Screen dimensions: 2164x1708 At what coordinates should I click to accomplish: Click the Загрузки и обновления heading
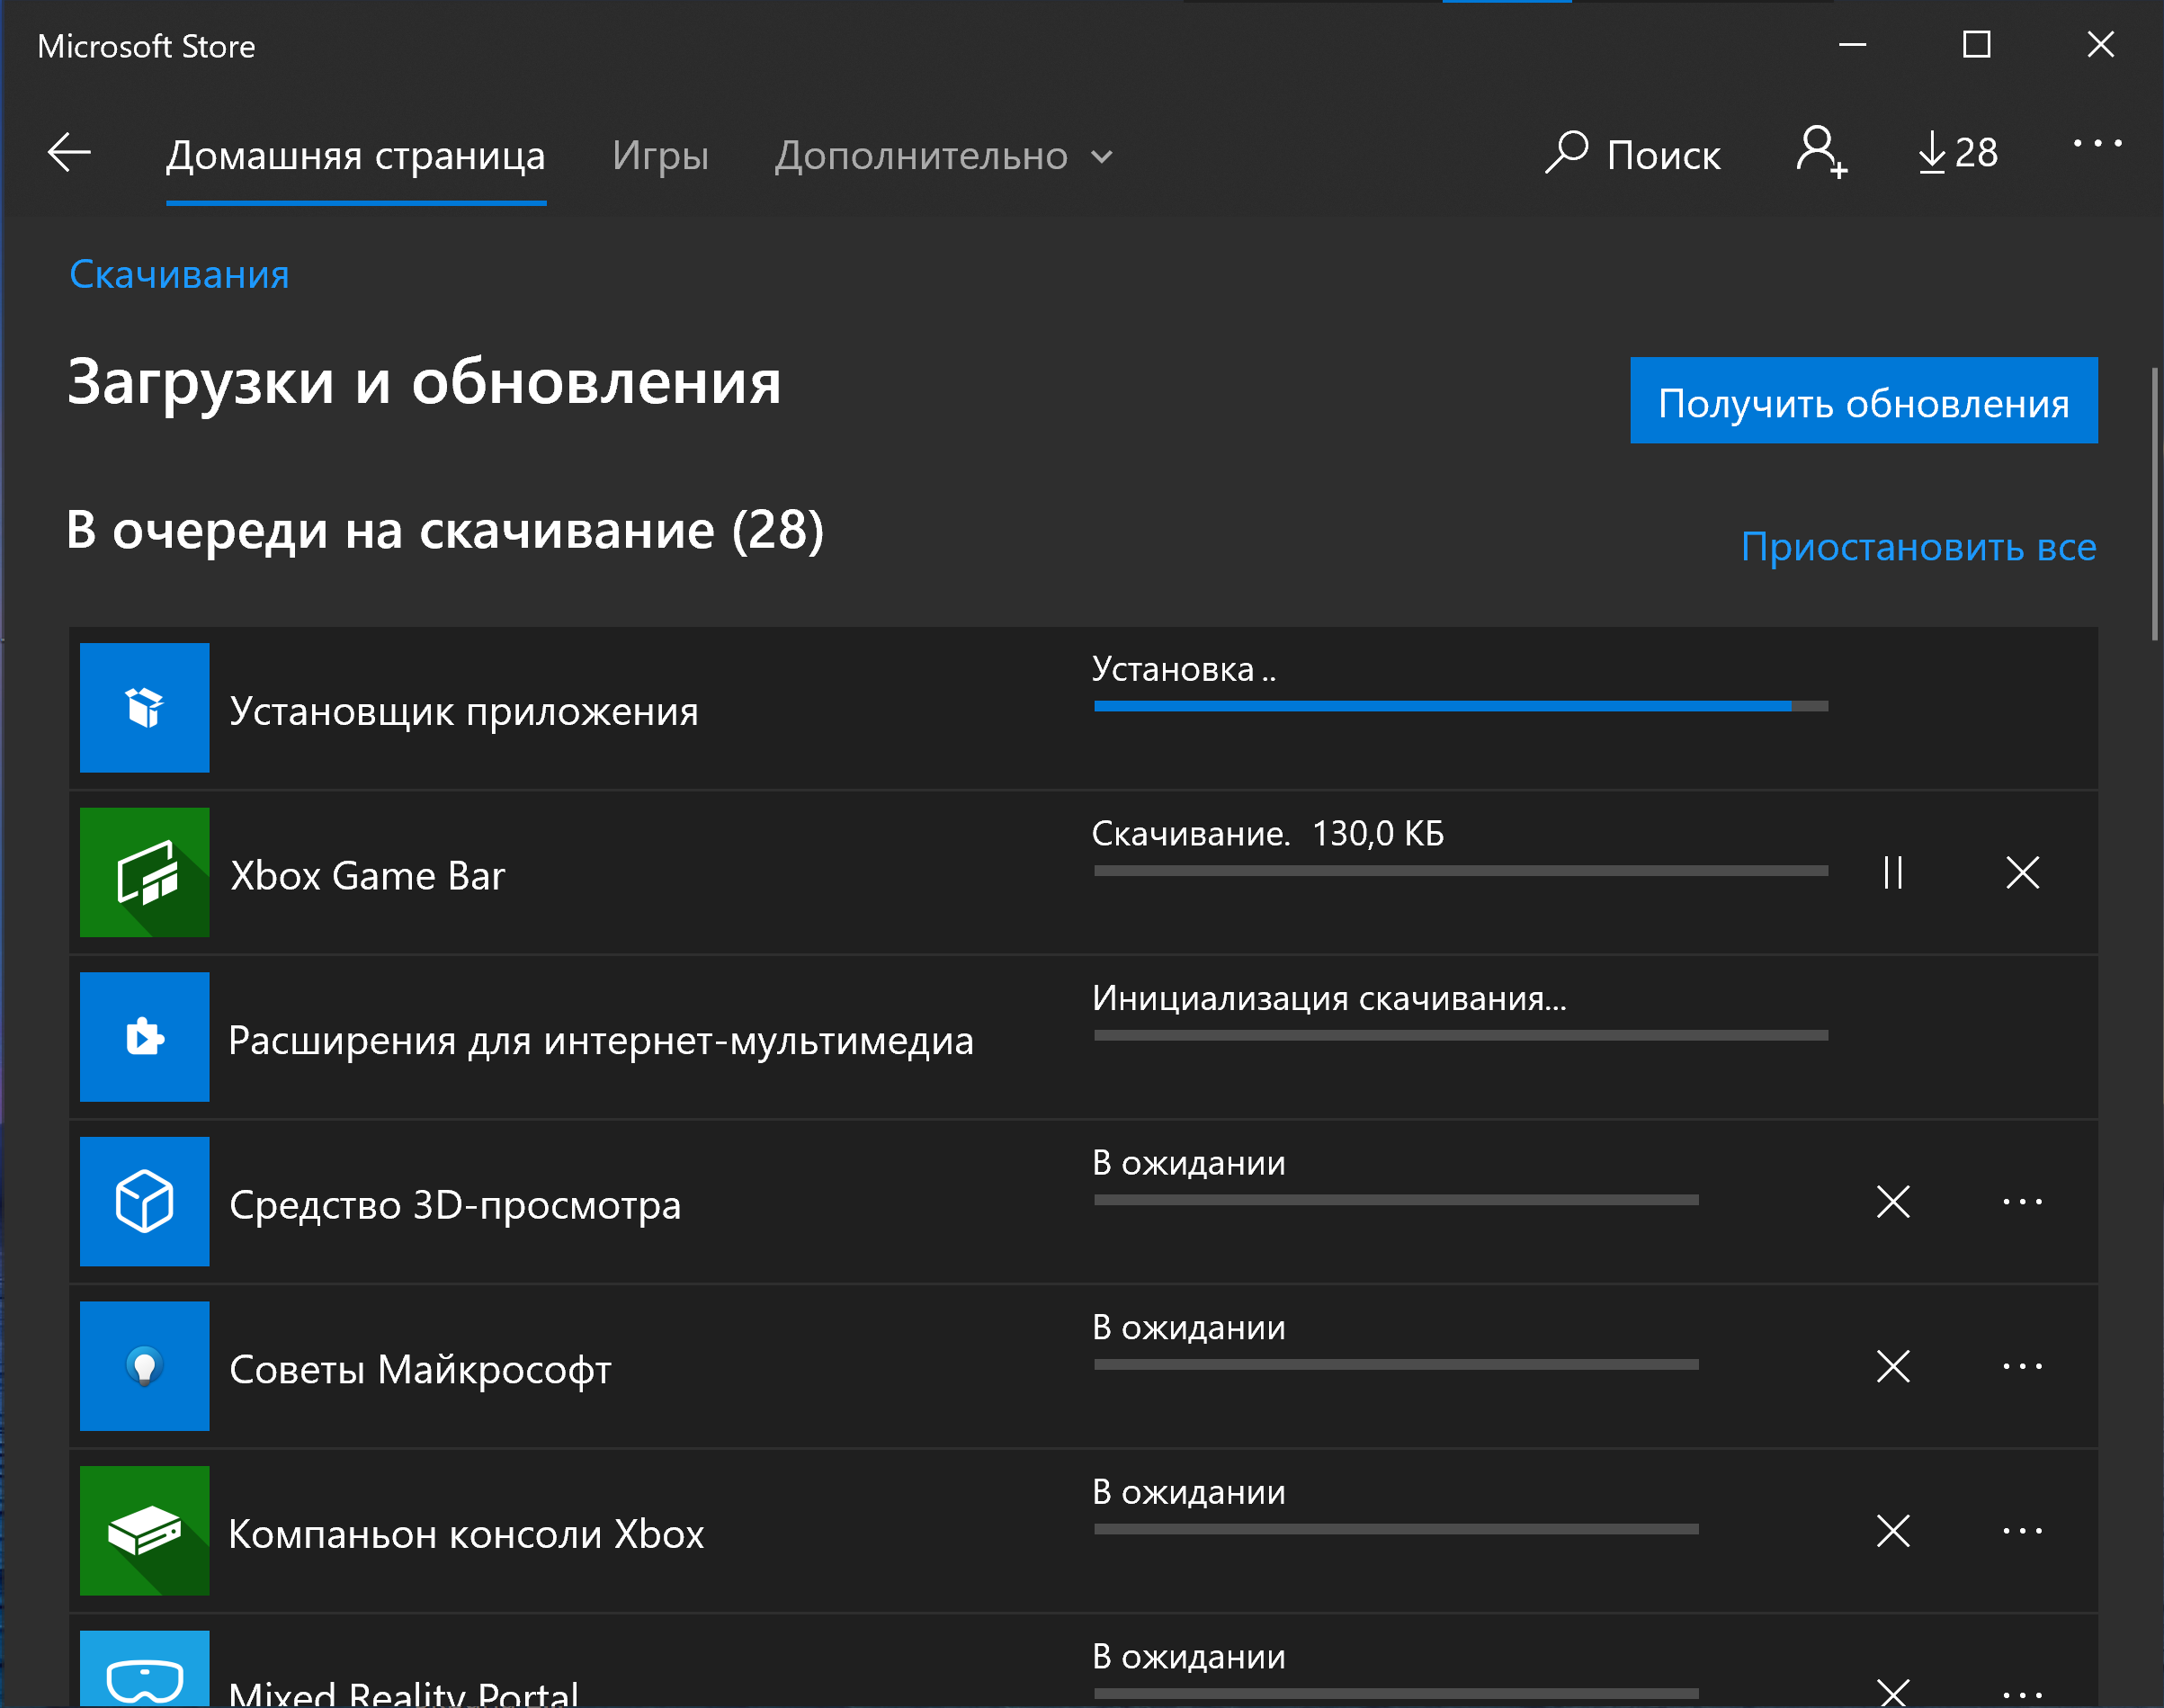click(424, 383)
